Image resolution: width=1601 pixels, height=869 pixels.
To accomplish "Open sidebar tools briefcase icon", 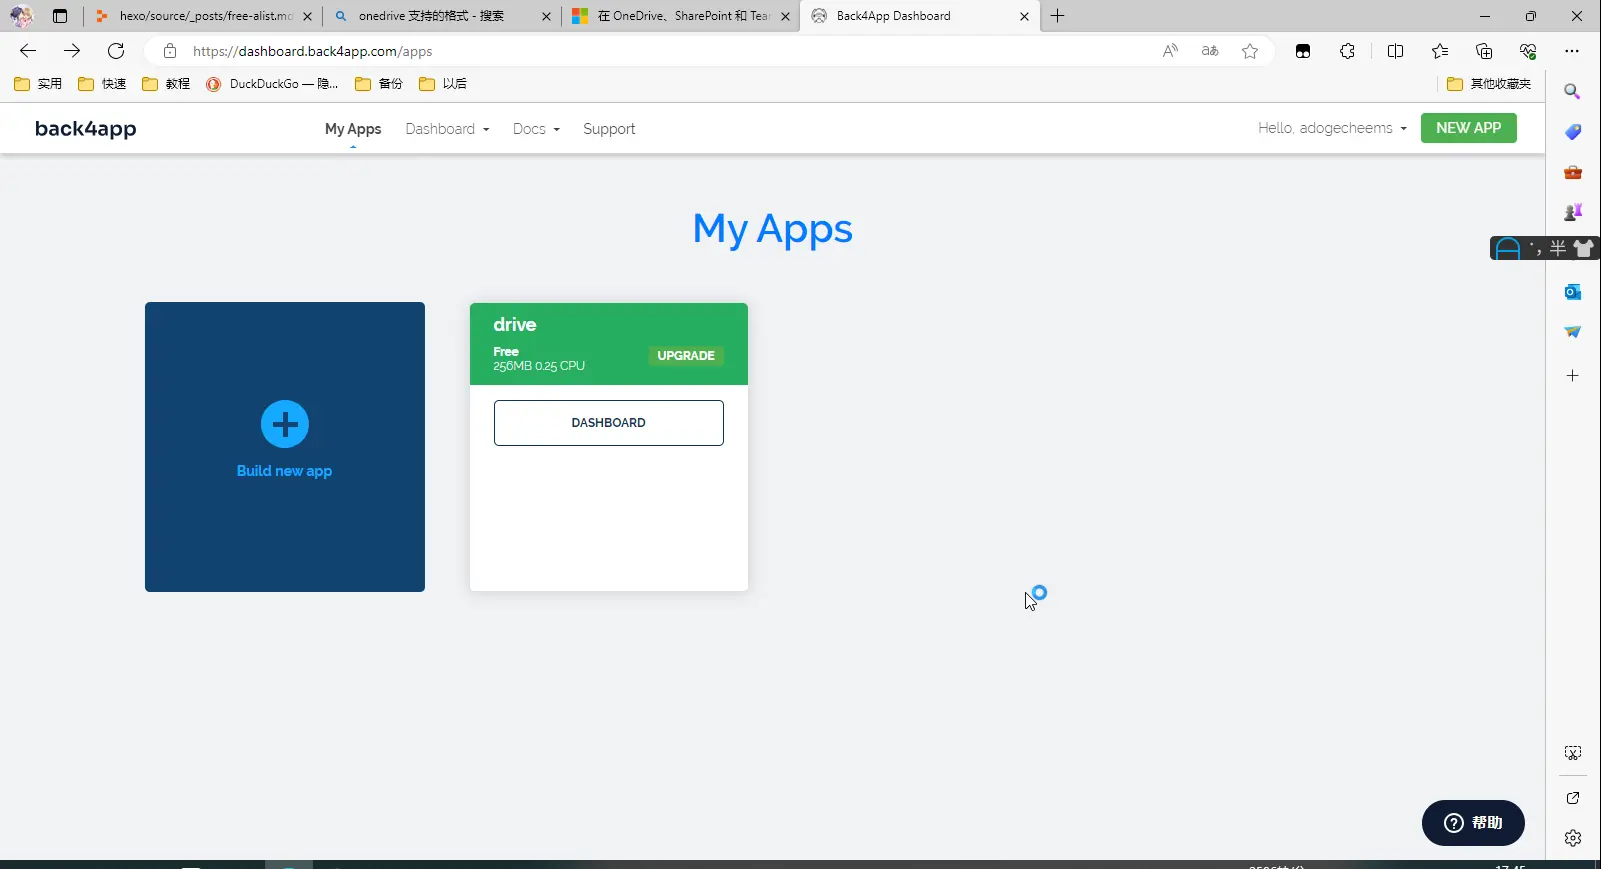I will click(x=1573, y=172).
